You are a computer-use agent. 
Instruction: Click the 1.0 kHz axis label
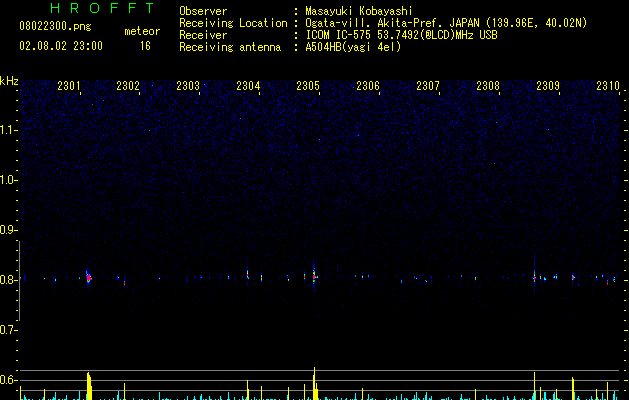click(x=8, y=180)
